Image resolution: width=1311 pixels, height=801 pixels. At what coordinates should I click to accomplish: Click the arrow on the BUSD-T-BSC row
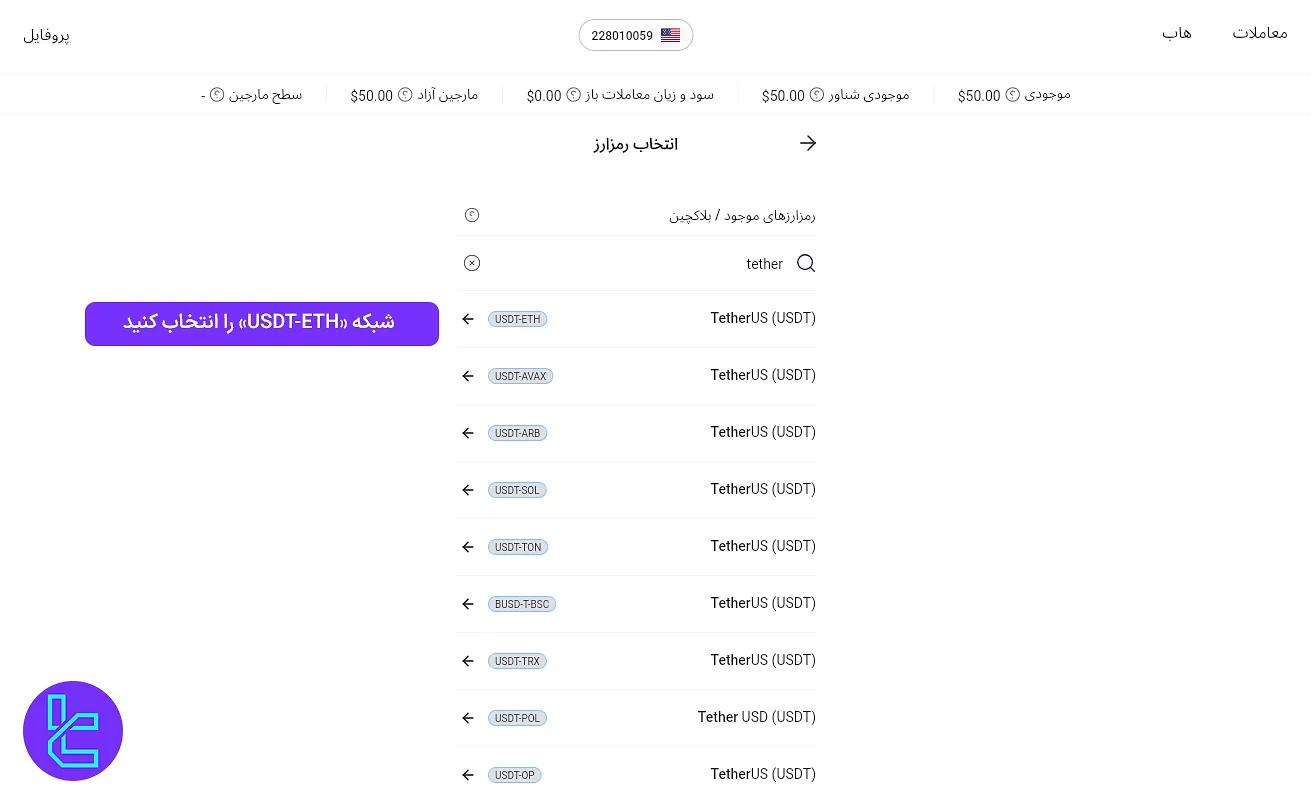(467, 604)
